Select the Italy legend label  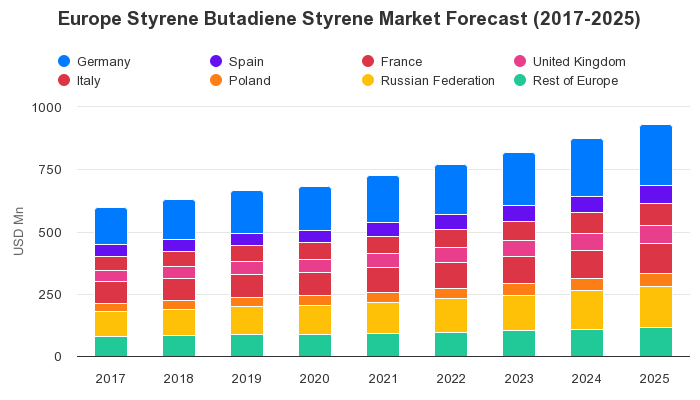88,81
